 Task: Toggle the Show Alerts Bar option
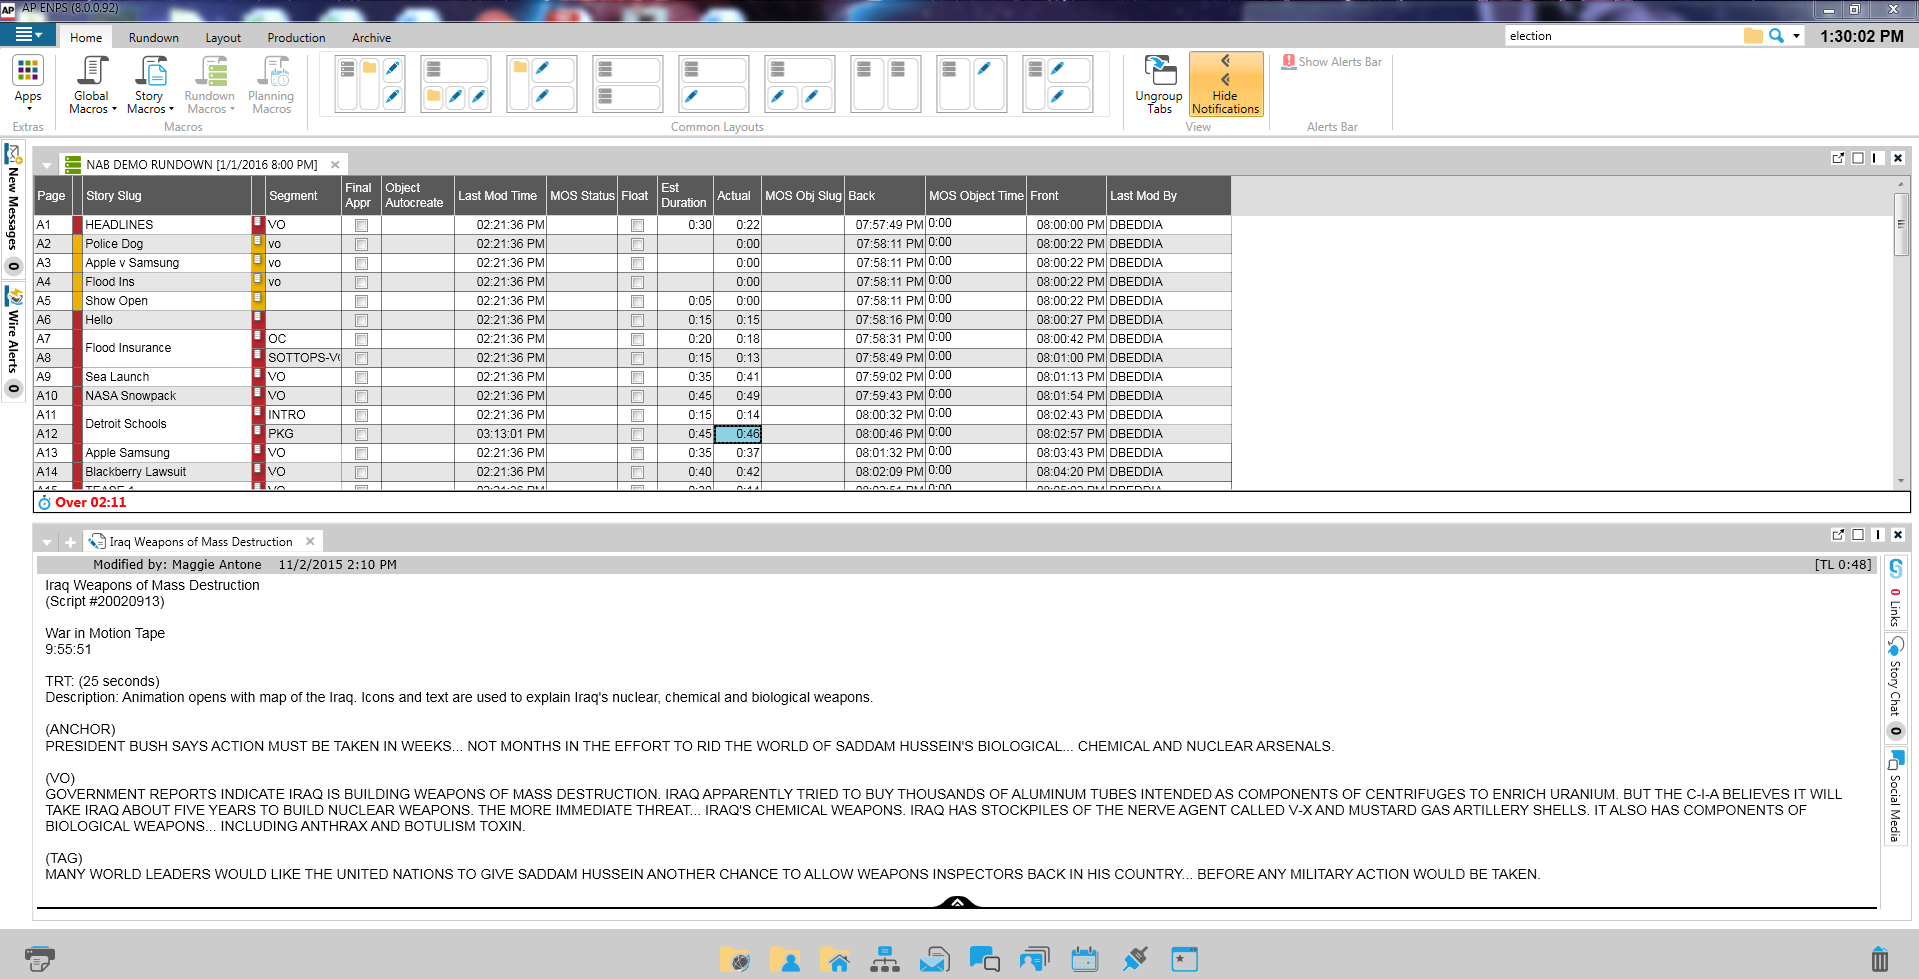click(x=1332, y=62)
